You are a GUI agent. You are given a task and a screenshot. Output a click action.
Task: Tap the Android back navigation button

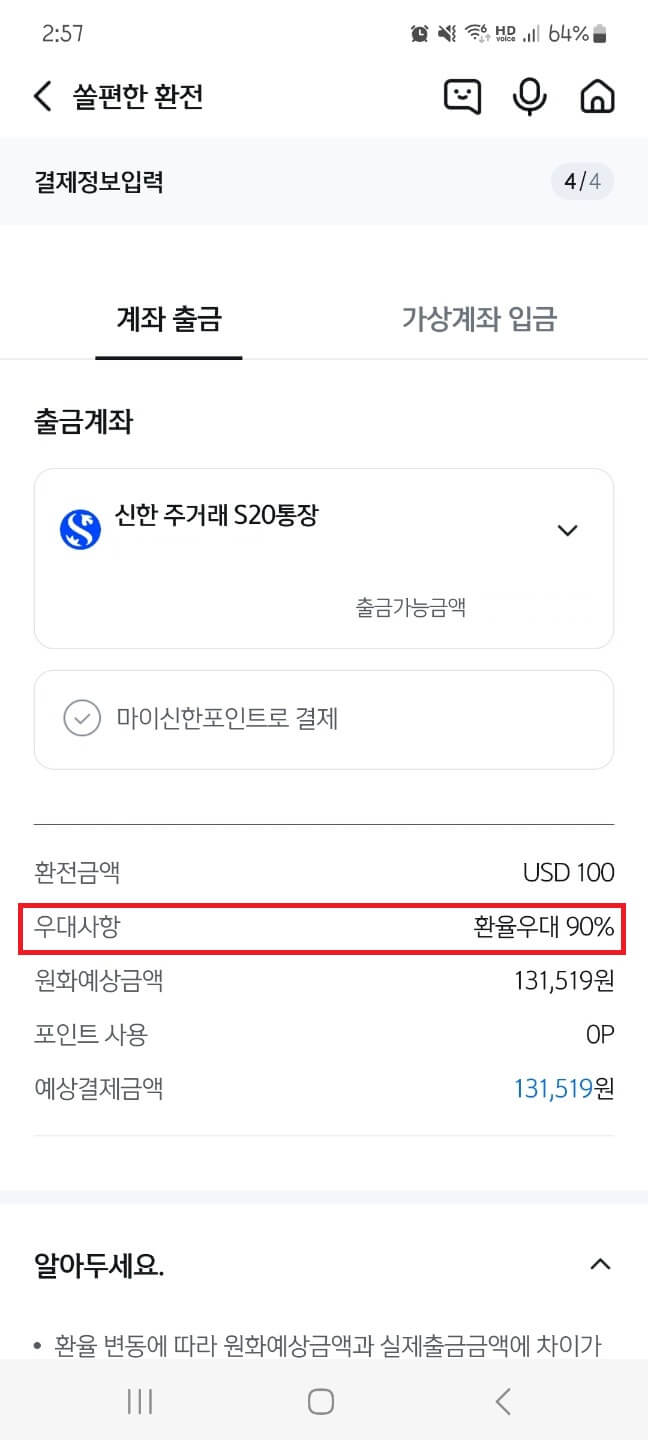tap(503, 1401)
